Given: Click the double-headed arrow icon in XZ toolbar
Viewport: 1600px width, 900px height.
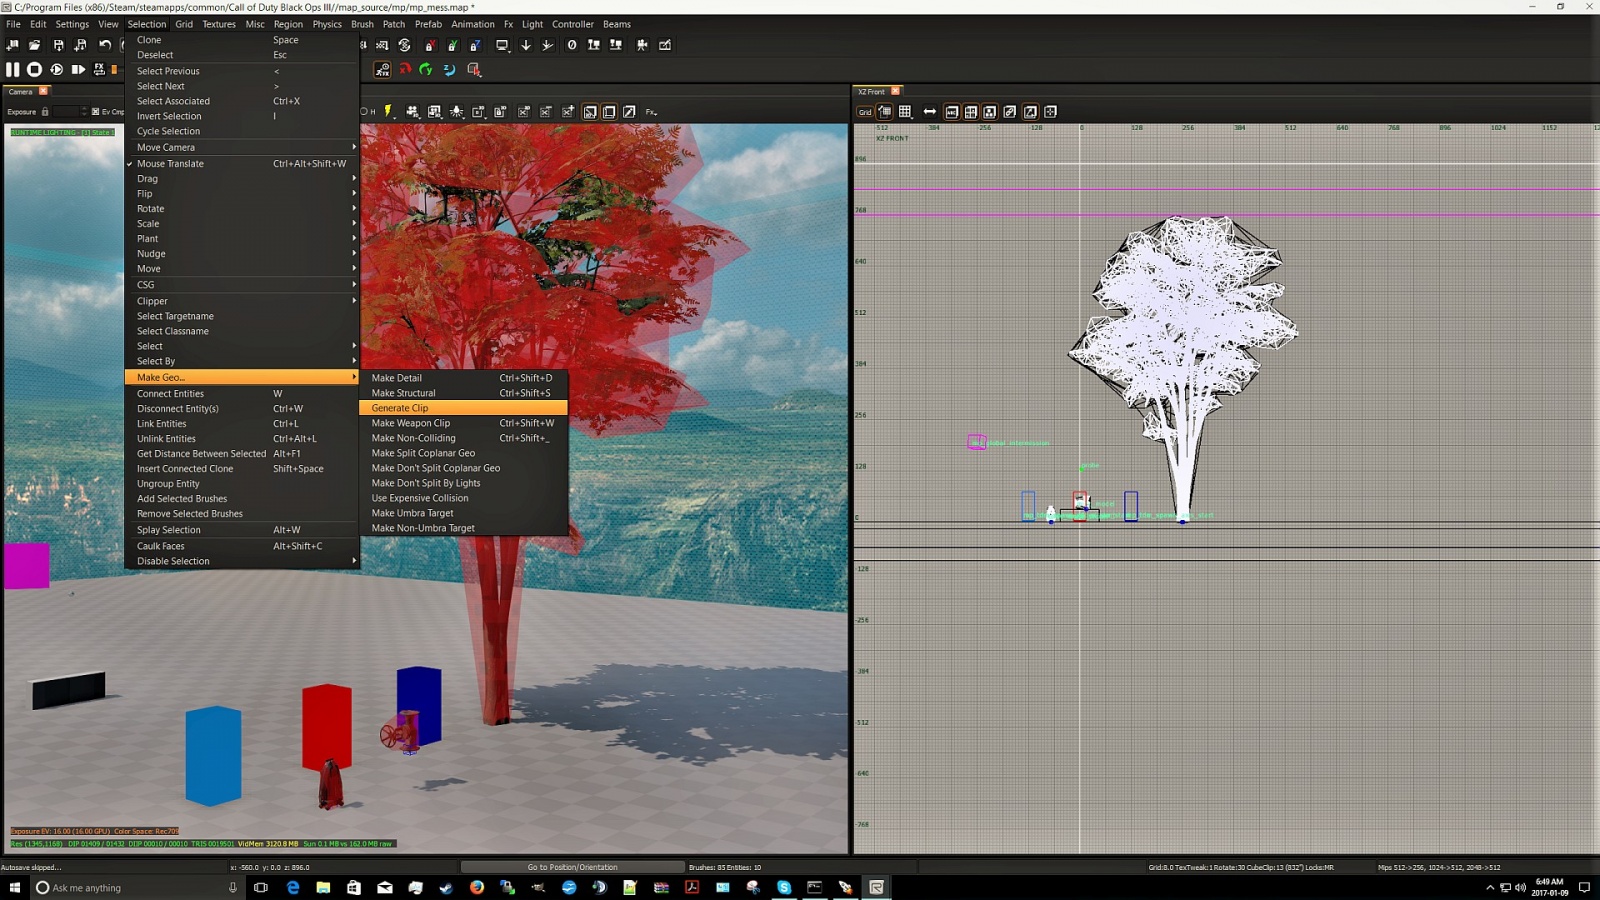Looking at the screenshot, I should (929, 112).
